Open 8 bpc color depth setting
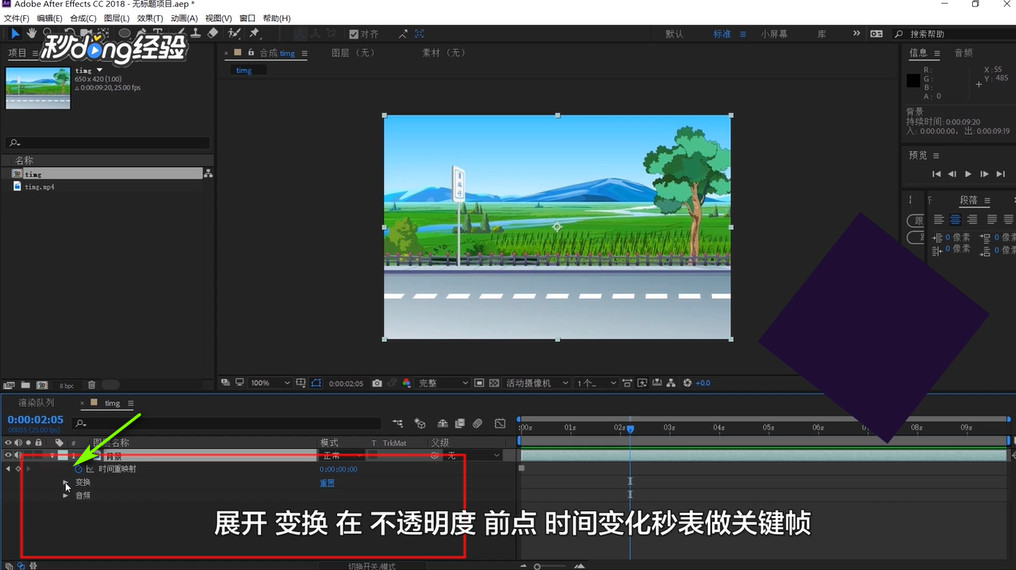This screenshot has width=1016, height=570. click(x=67, y=385)
